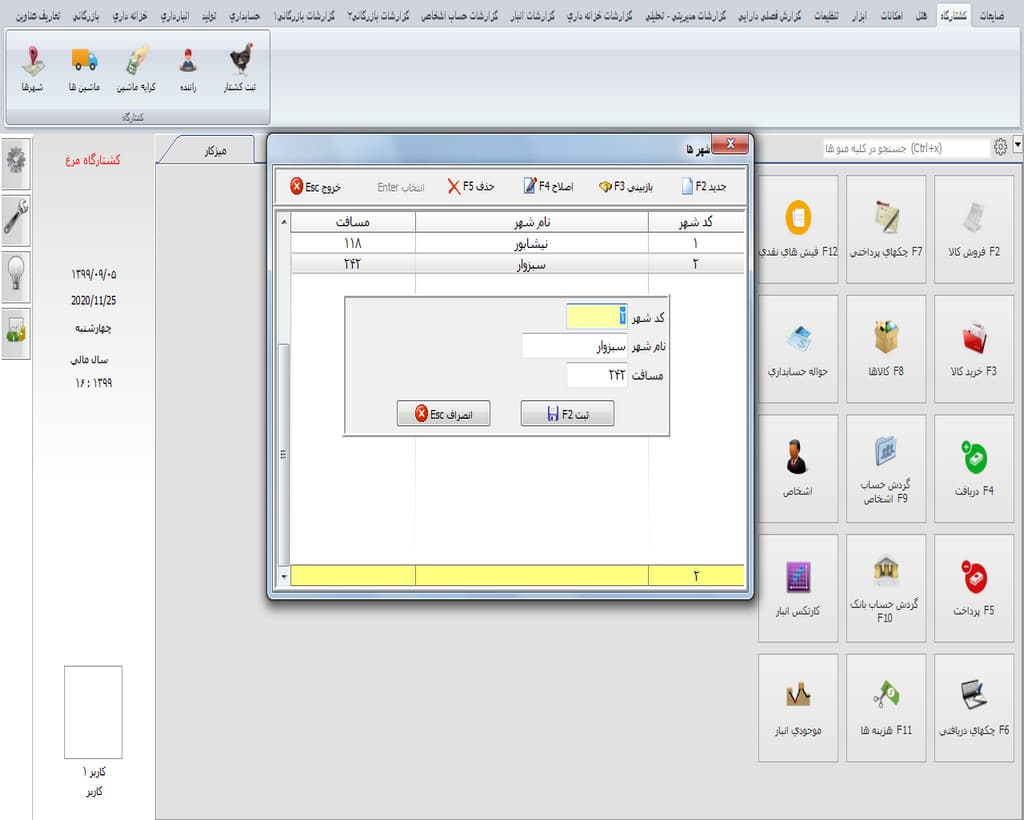Open the فروش کالا F2 tile
Viewport: 1024px width, 820px height.
click(974, 229)
